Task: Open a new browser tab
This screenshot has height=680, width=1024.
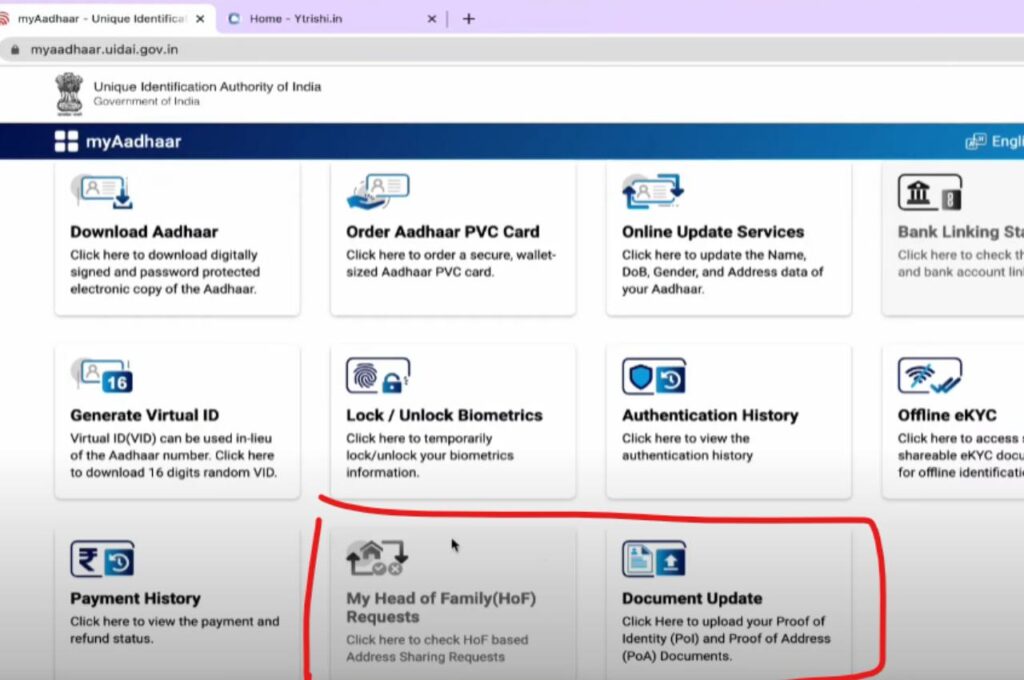Action: click(x=468, y=17)
